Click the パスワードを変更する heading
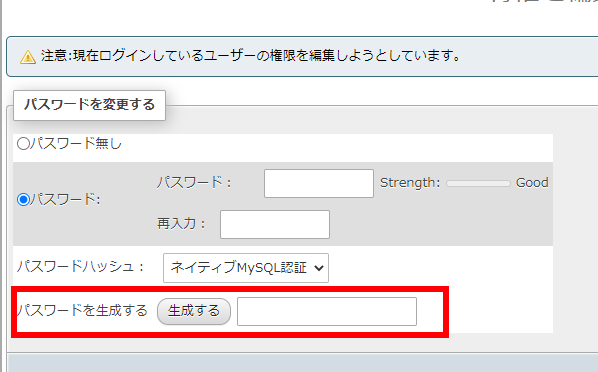This screenshot has height=372, width=598. (90, 105)
